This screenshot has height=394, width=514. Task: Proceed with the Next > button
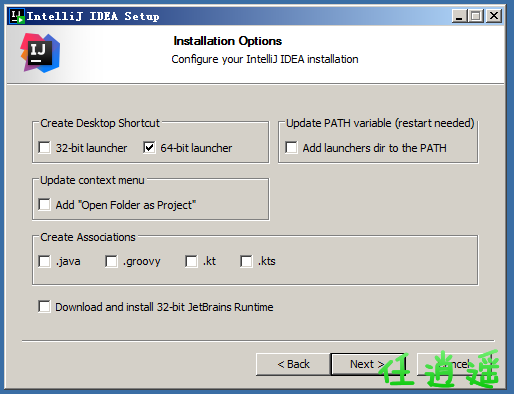(x=368, y=364)
